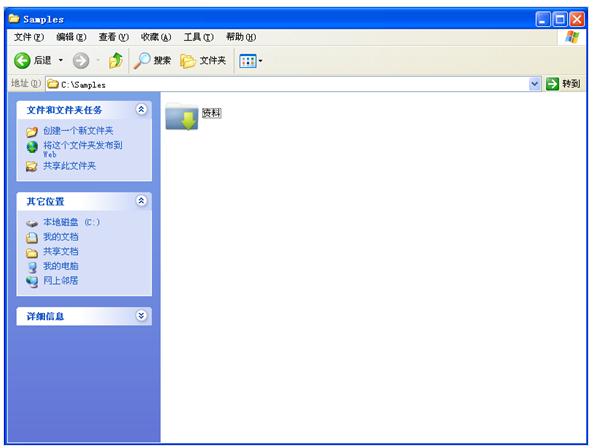Go up one folder level icon

[116, 60]
